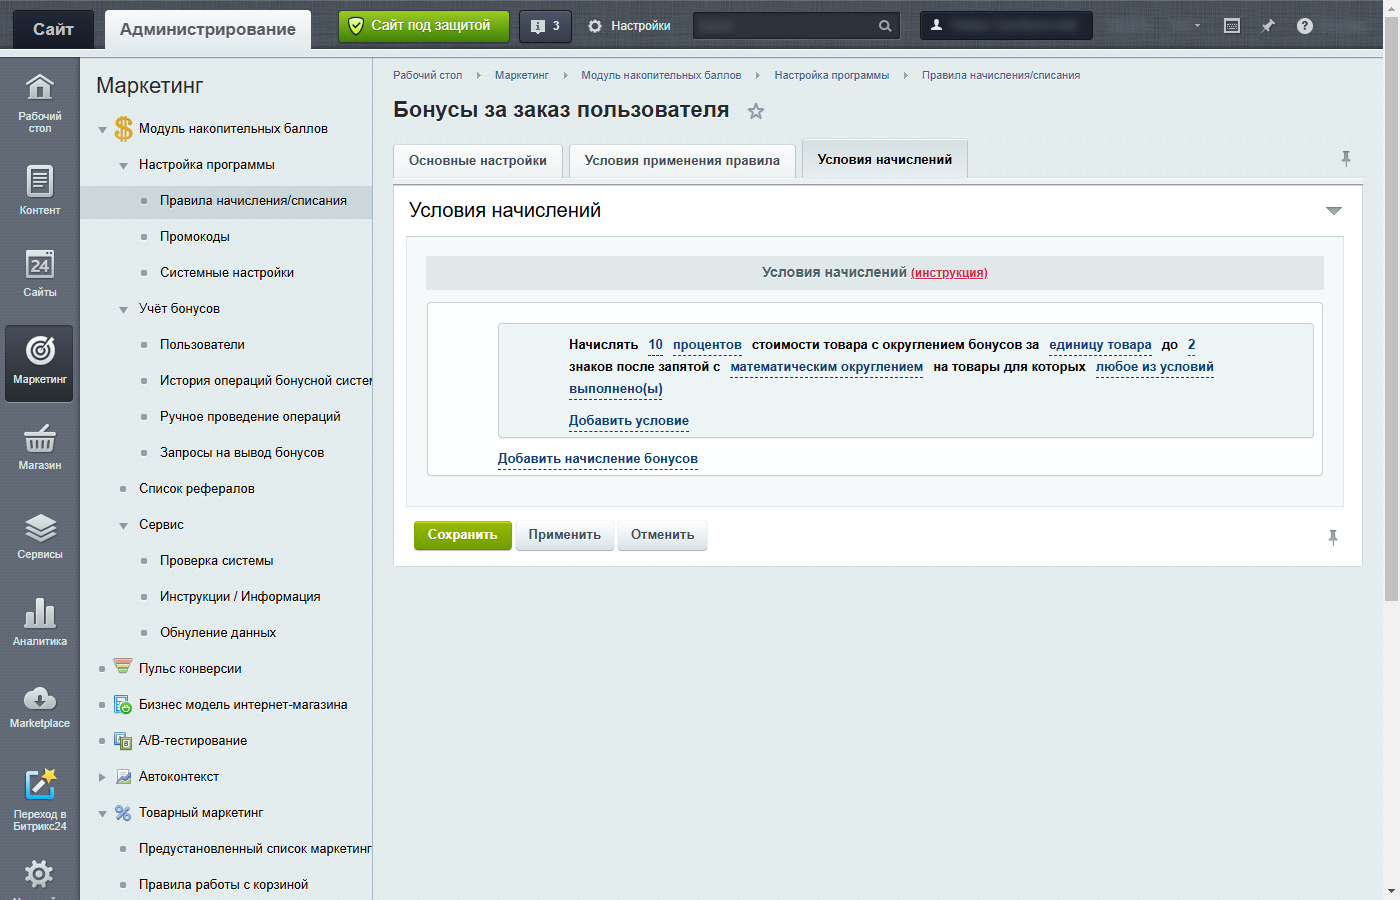Screen dimensions: 1400x900
Task: Add page to favorites with star icon
Action: click(756, 111)
